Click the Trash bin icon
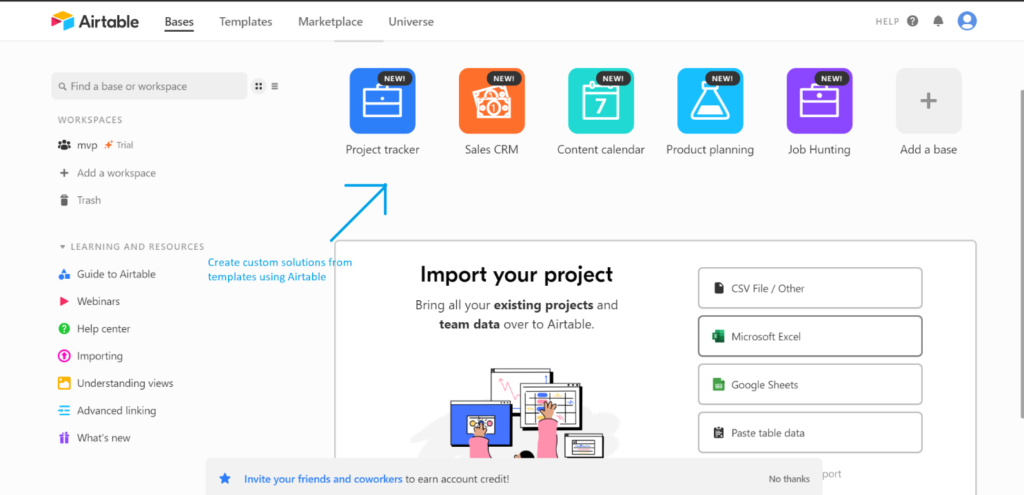1024x495 pixels. [x=64, y=200]
